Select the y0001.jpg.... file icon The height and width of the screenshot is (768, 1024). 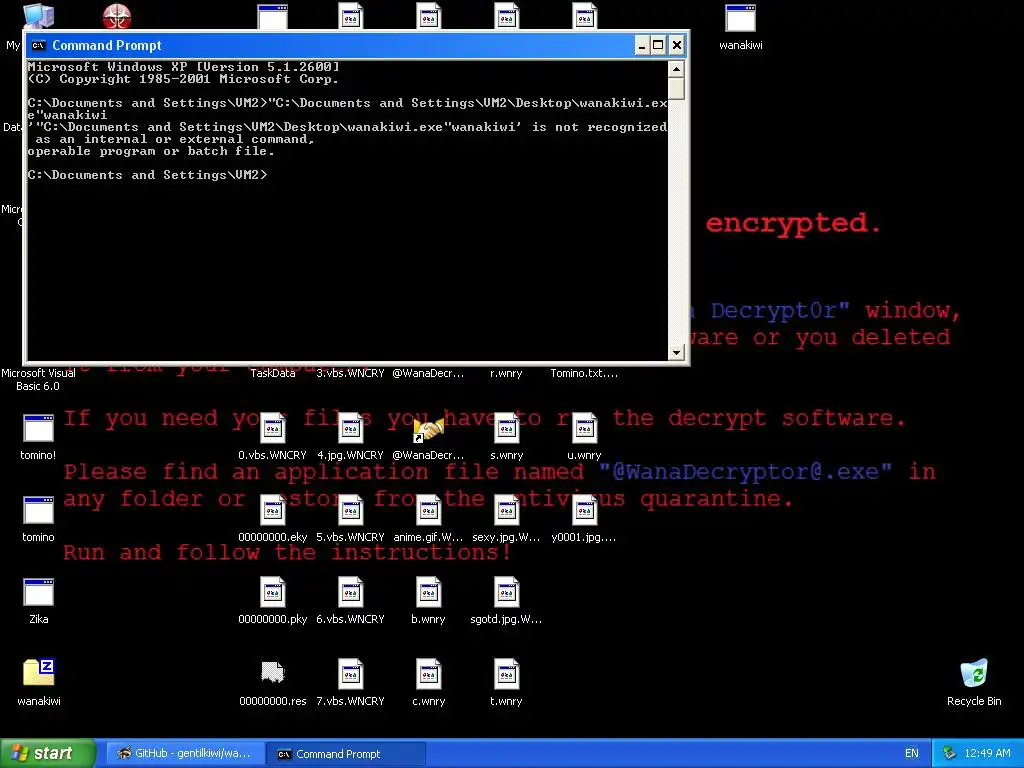584,510
